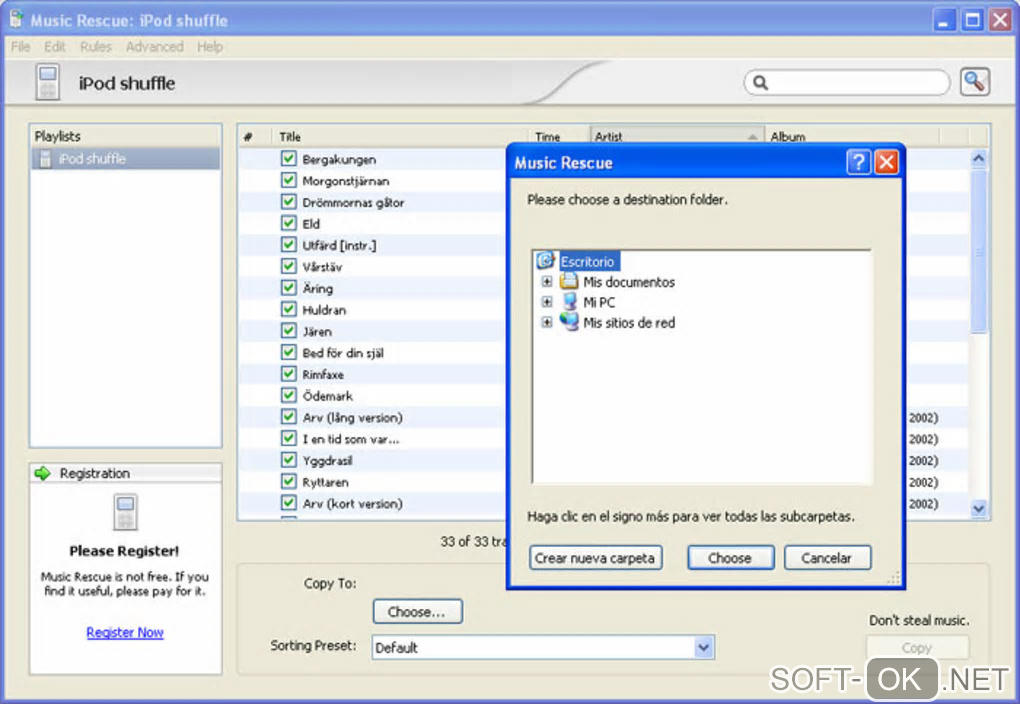
Task: Toggle the Rimfaxe track checkbox
Action: pyautogui.click(x=289, y=373)
